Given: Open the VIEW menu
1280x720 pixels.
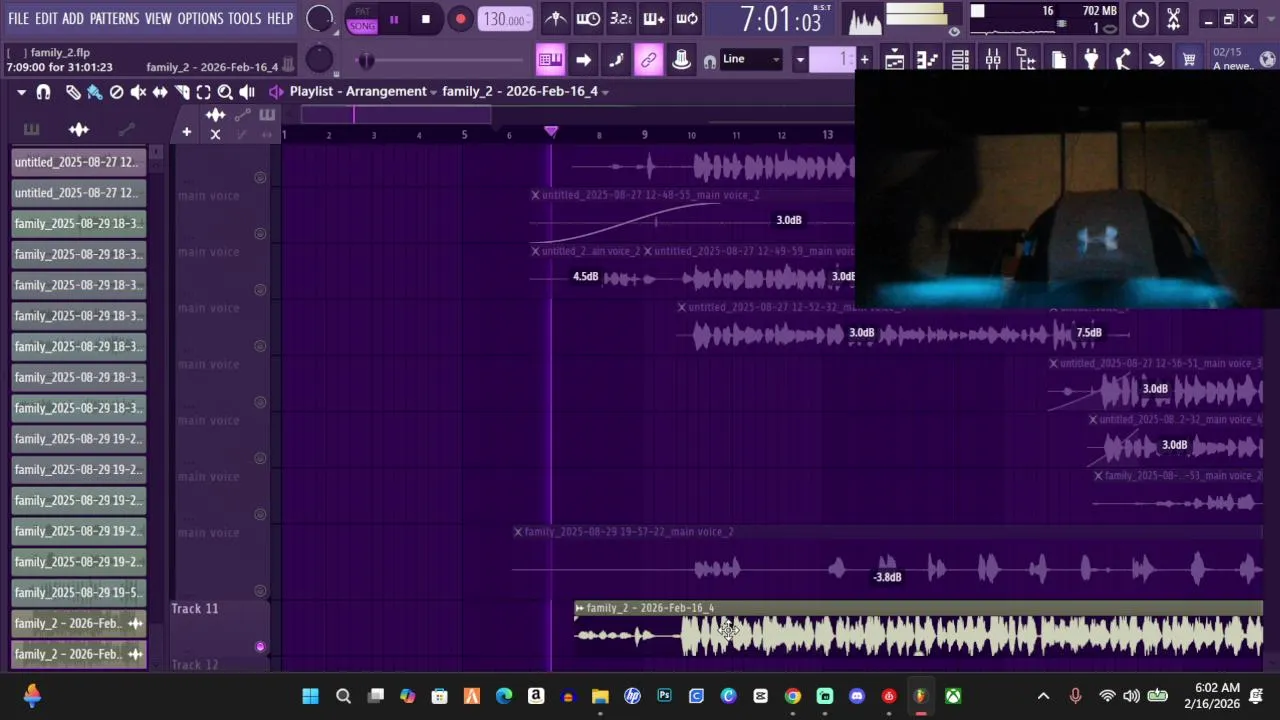Looking at the screenshot, I should pyautogui.click(x=158, y=18).
